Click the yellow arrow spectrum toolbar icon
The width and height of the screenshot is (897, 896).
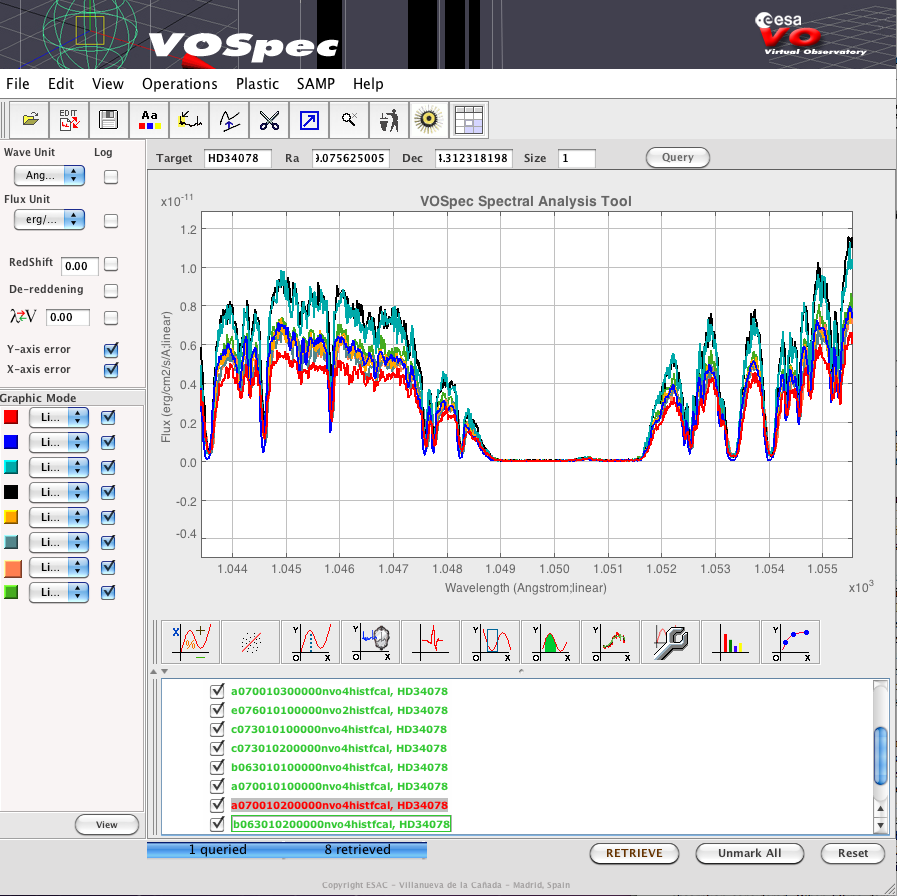tap(189, 120)
